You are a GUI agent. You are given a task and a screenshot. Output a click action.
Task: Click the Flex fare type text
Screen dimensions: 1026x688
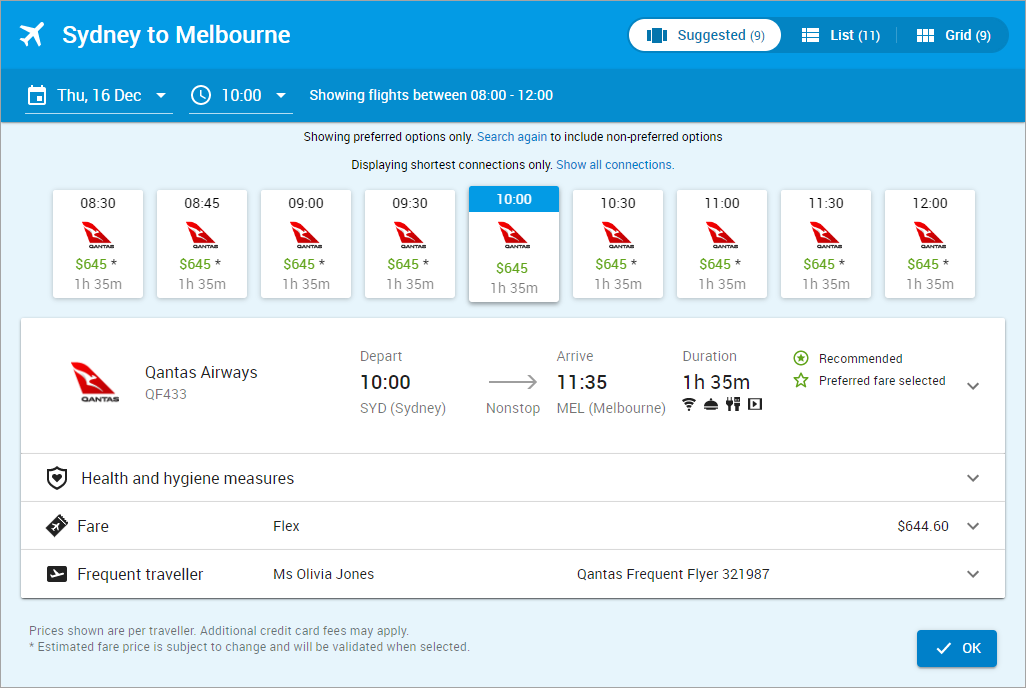(x=287, y=526)
